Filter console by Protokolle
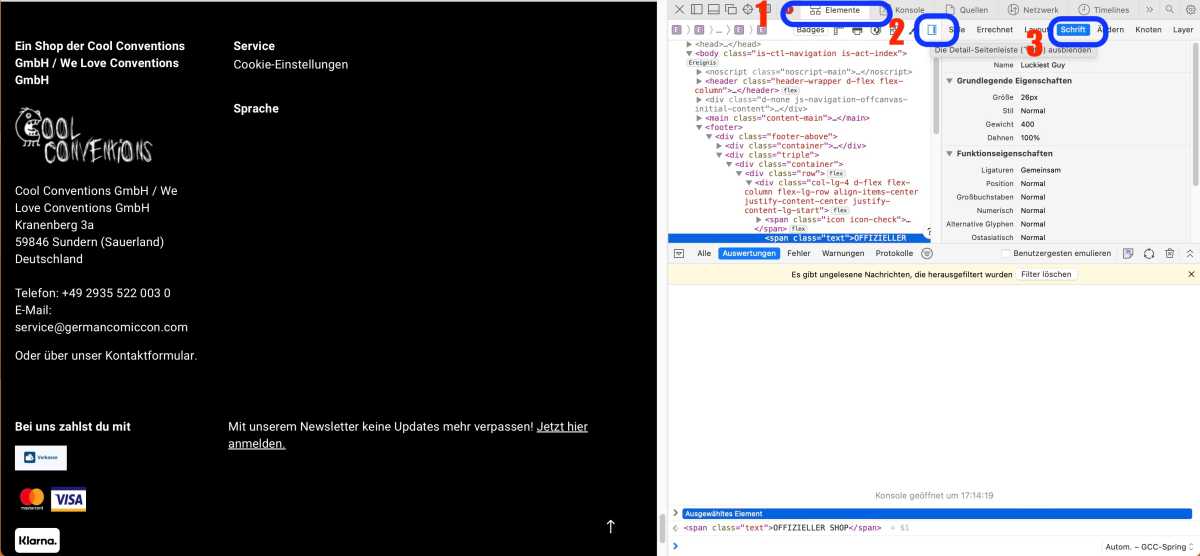The height and width of the screenshot is (556, 1200). point(894,253)
